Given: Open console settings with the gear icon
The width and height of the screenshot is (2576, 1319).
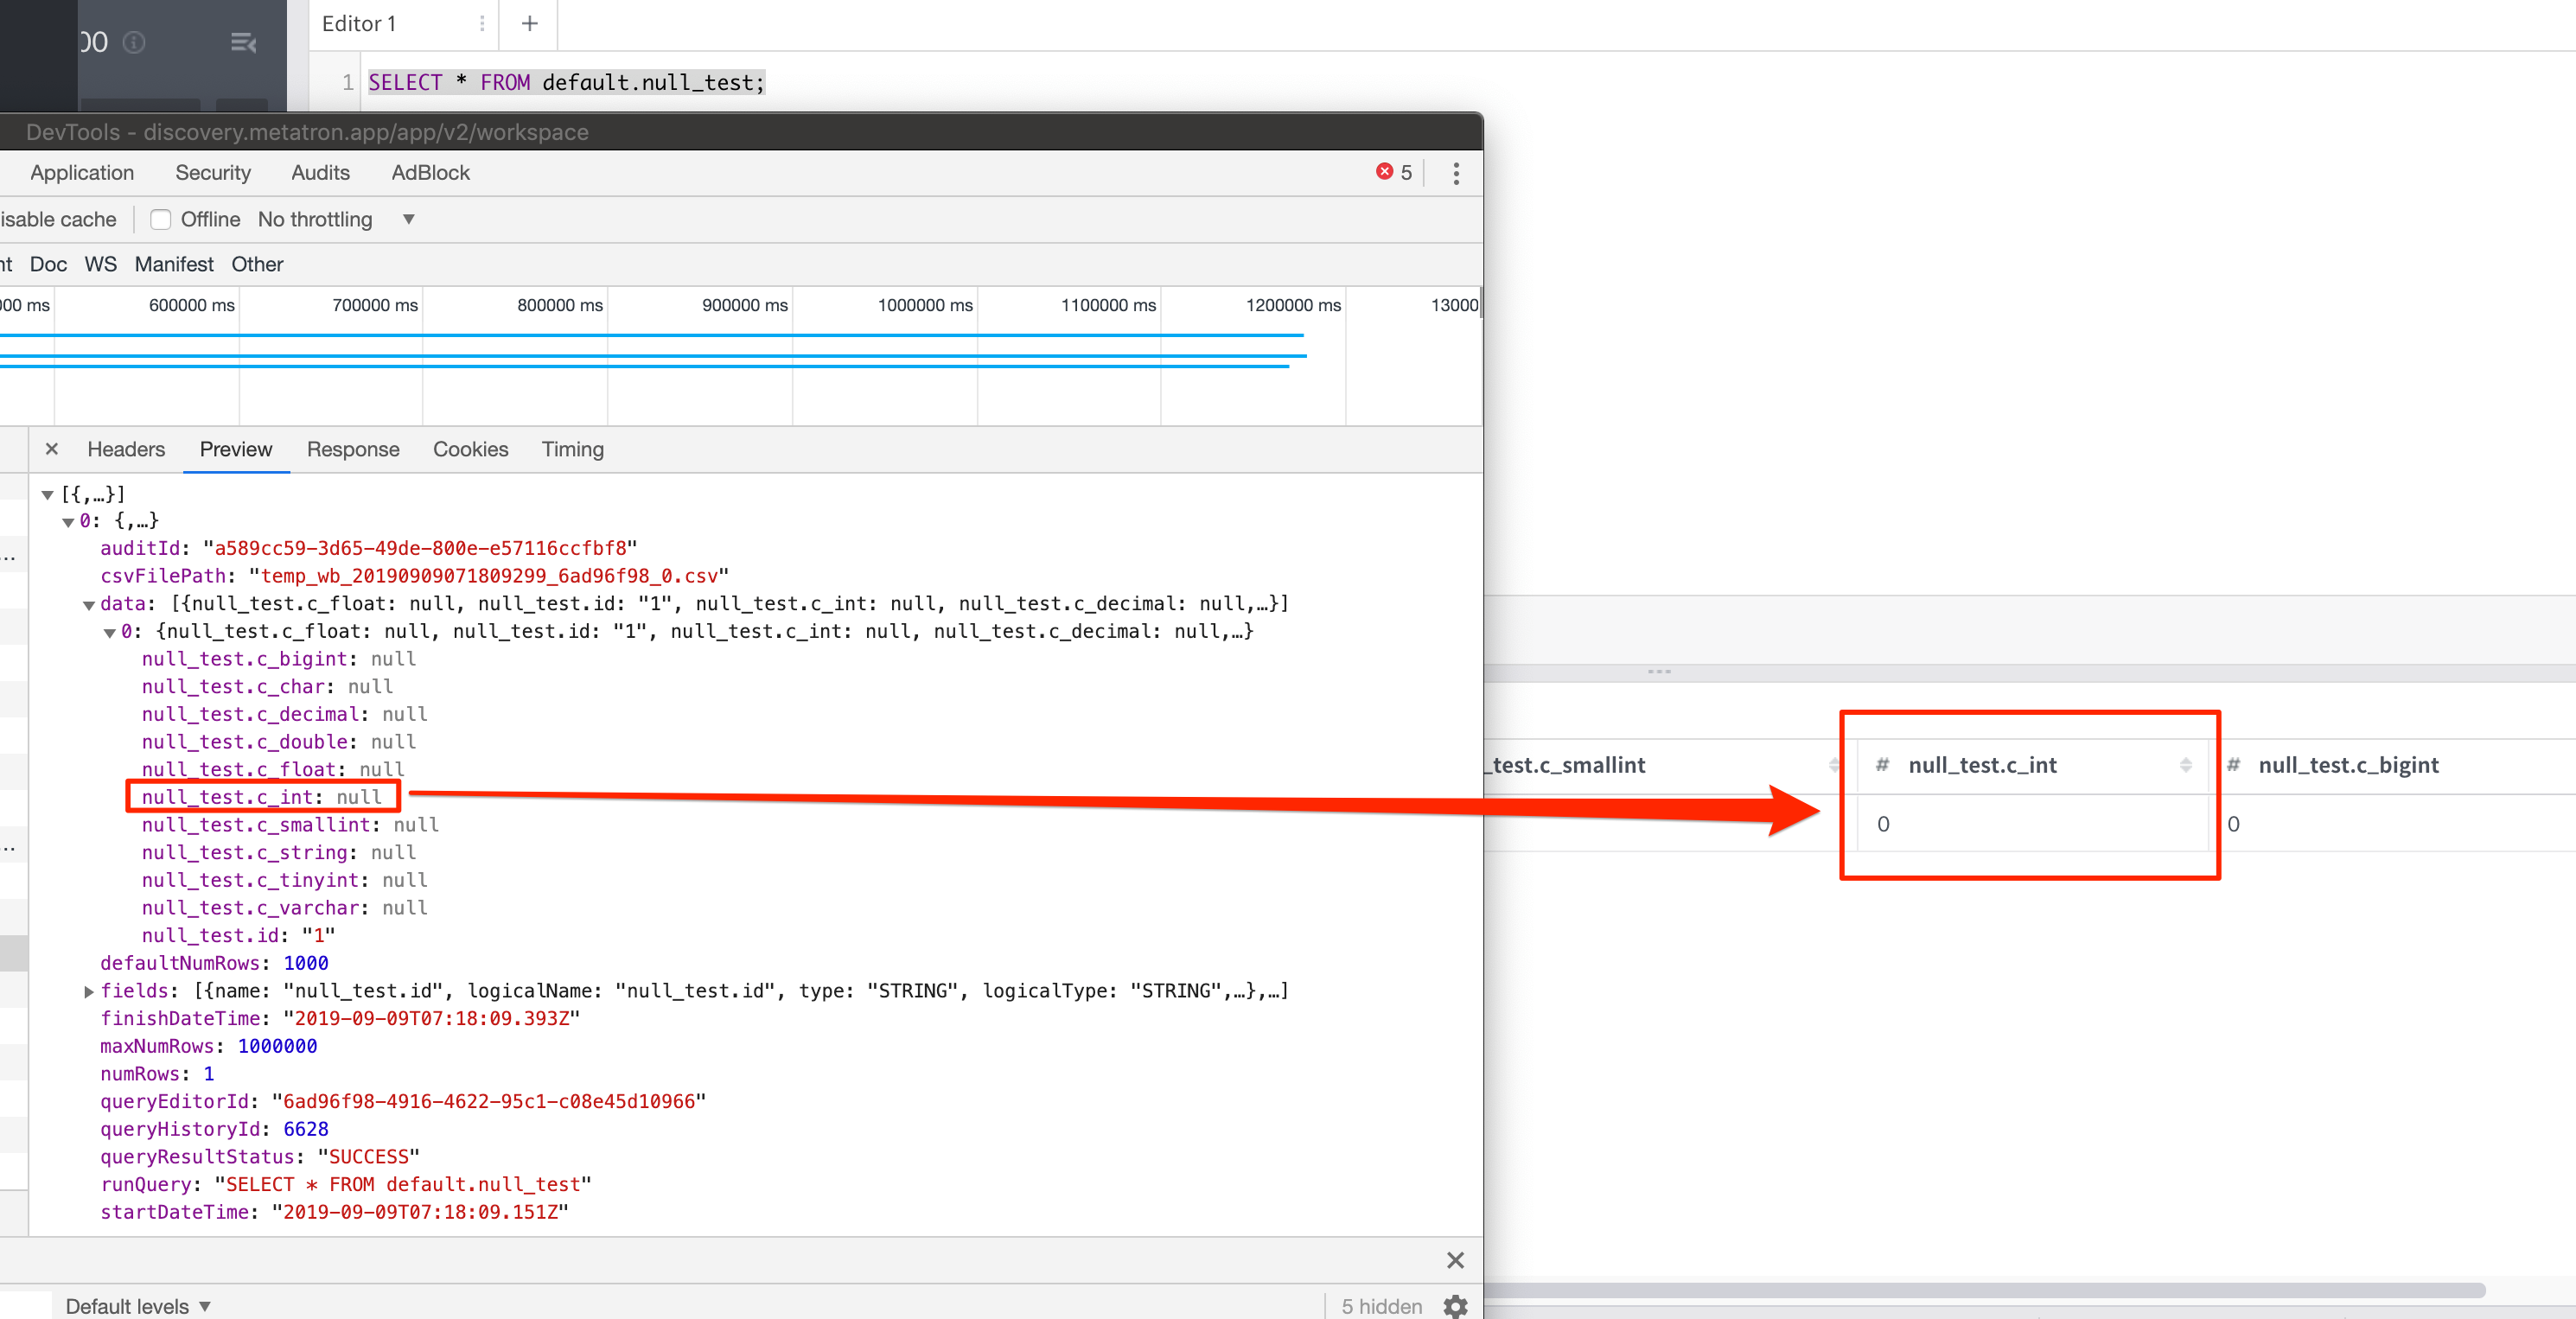Looking at the screenshot, I should click(1455, 1306).
